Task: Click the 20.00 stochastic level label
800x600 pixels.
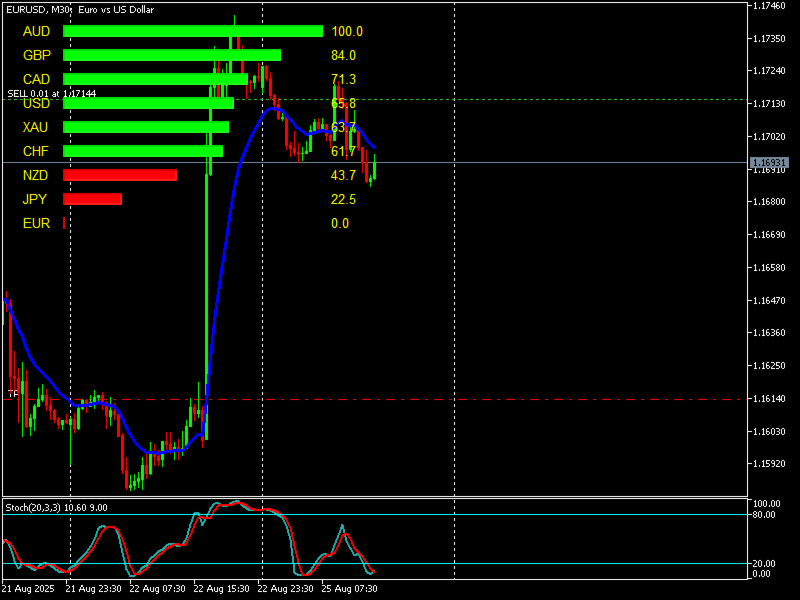Action: click(x=764, y=564)
